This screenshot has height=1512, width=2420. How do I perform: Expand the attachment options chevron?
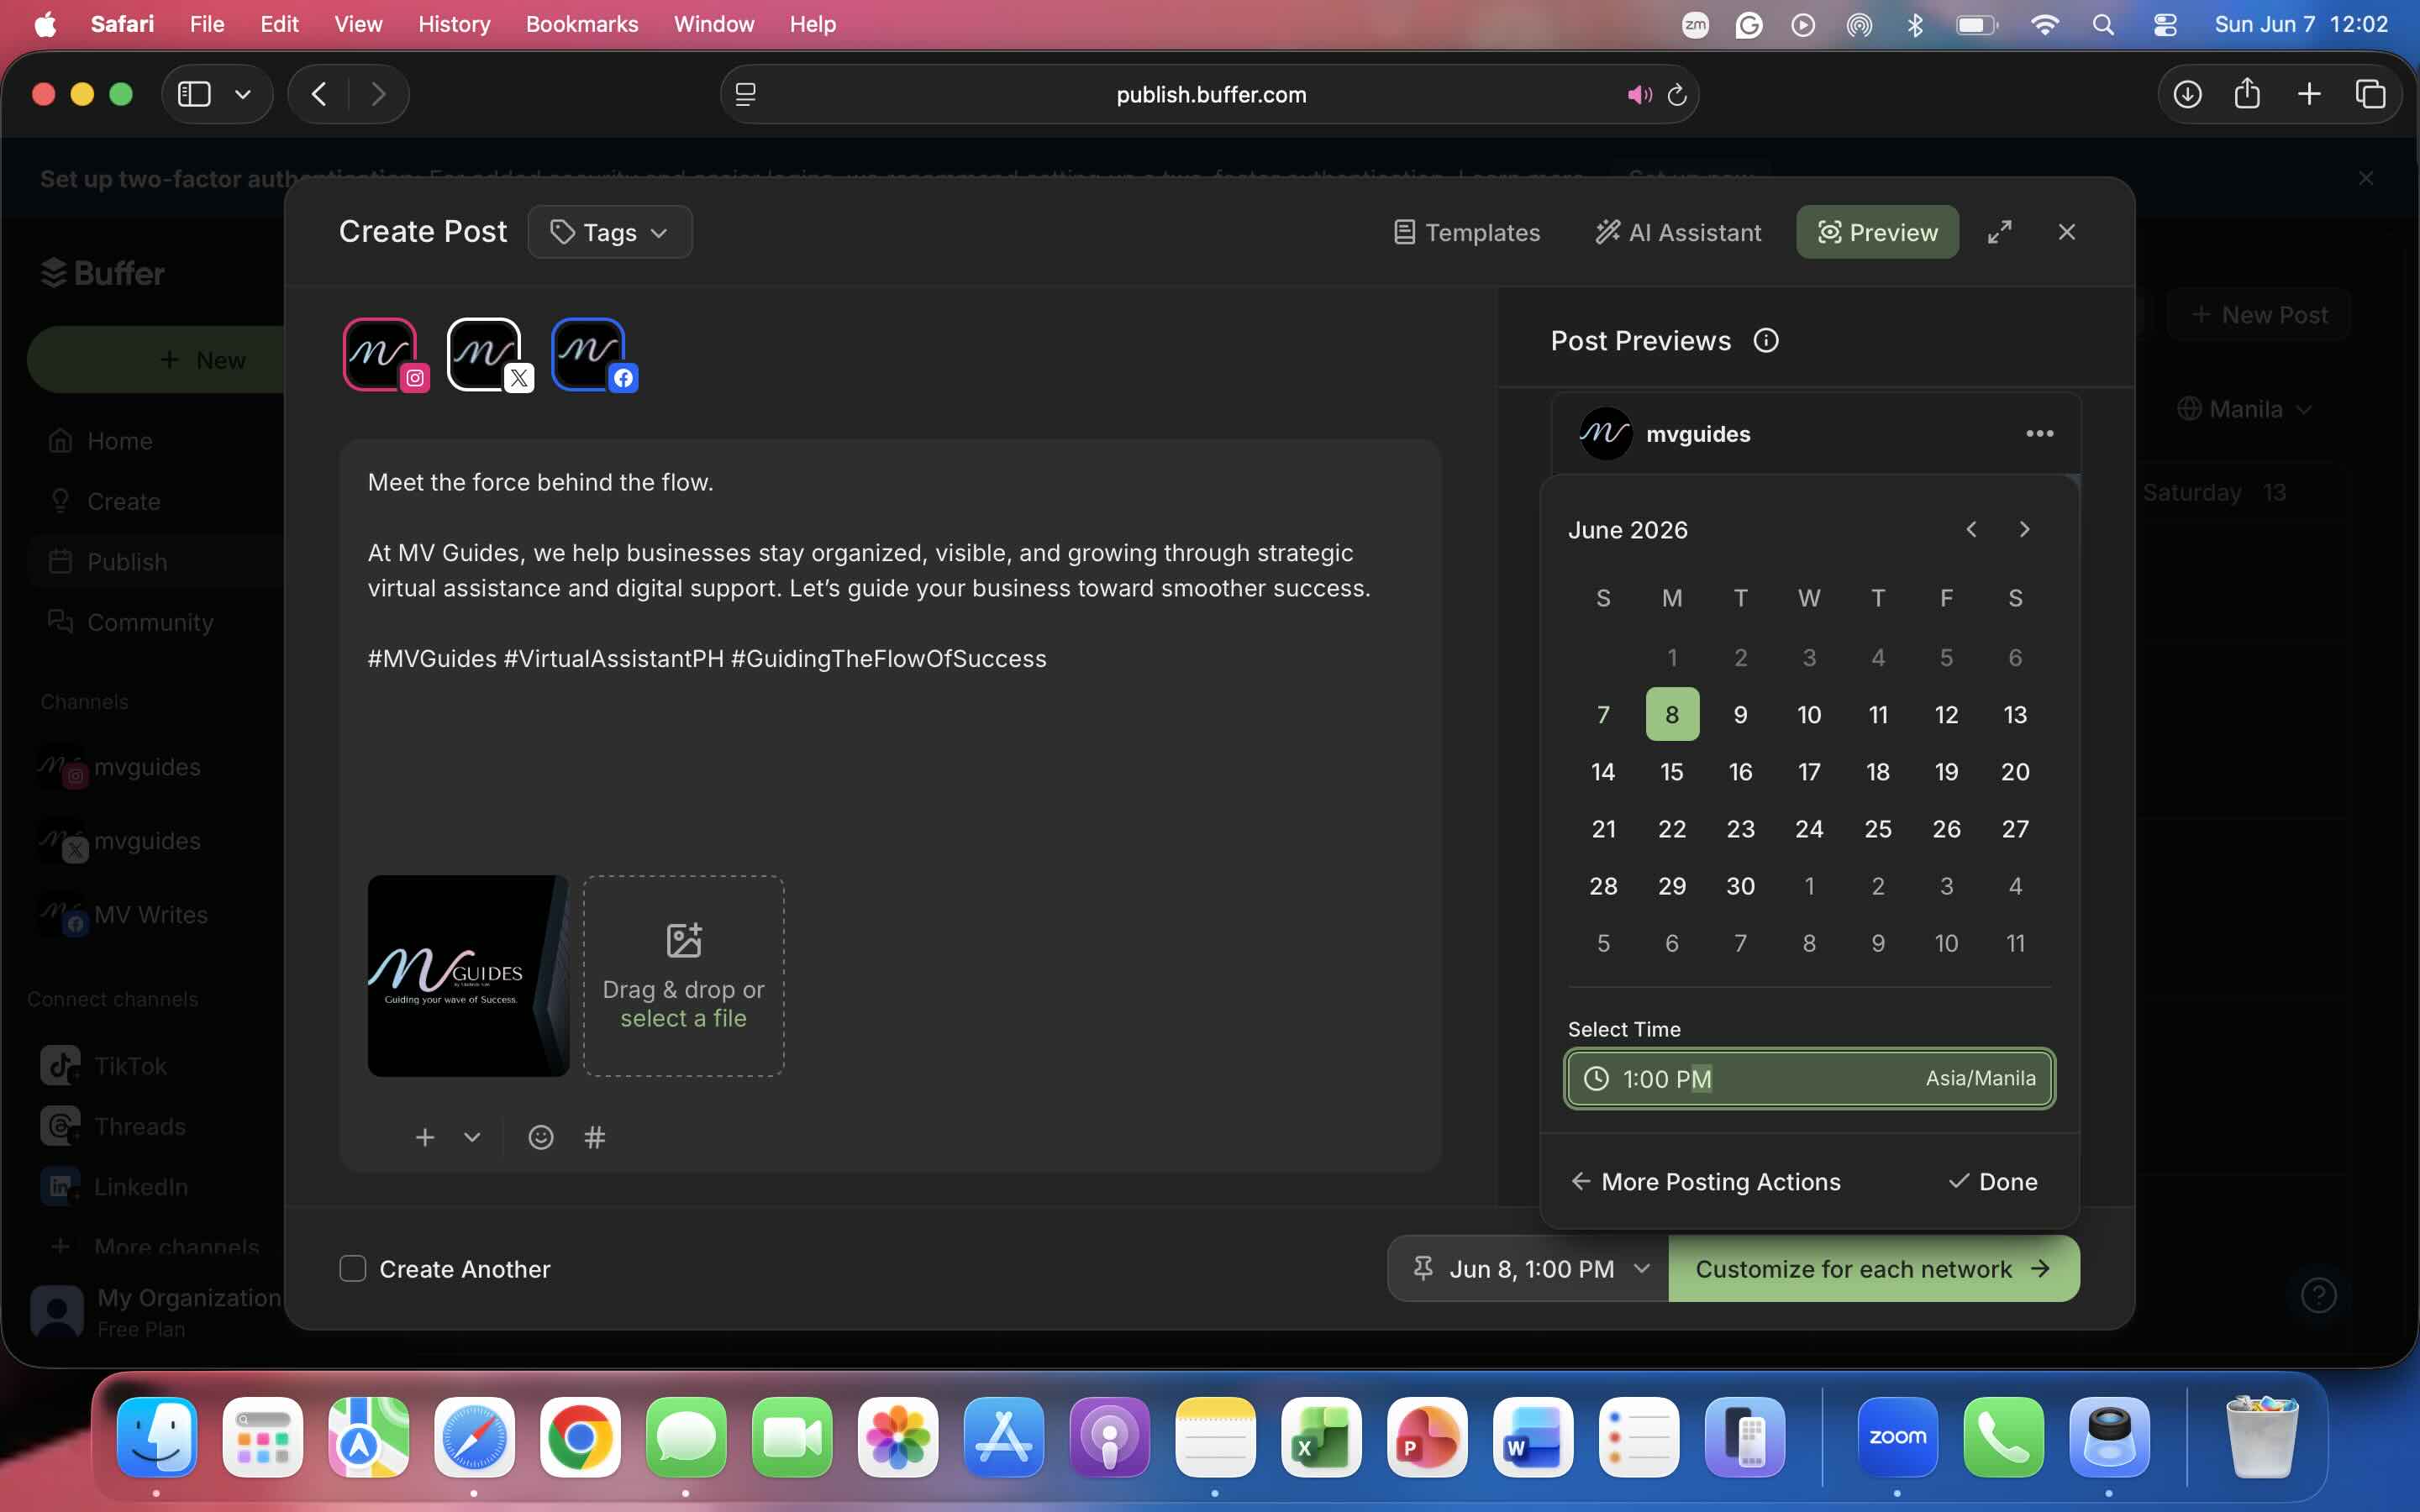[x=472, y=1137]
